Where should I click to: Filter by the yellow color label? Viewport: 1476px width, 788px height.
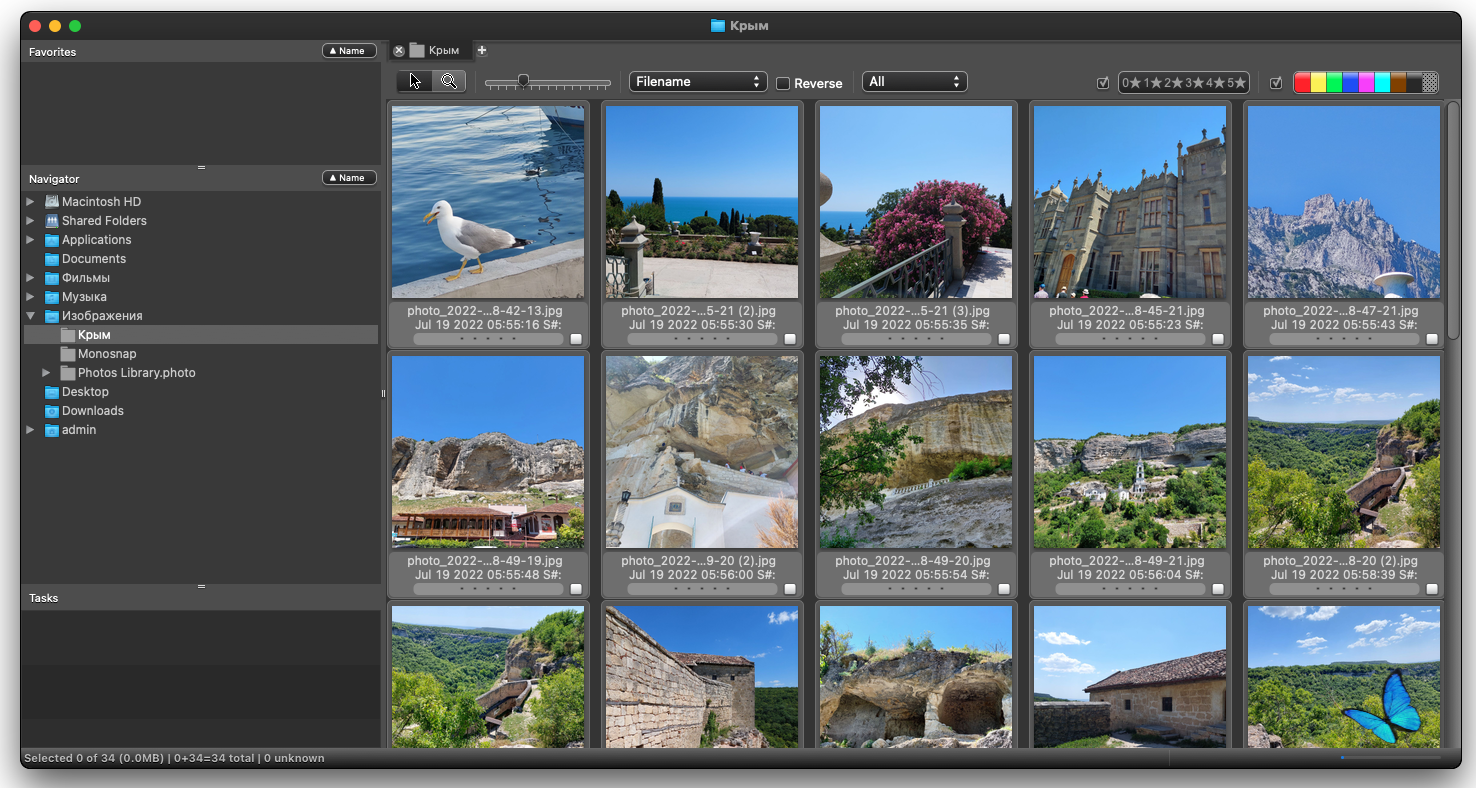(1318, 83)
